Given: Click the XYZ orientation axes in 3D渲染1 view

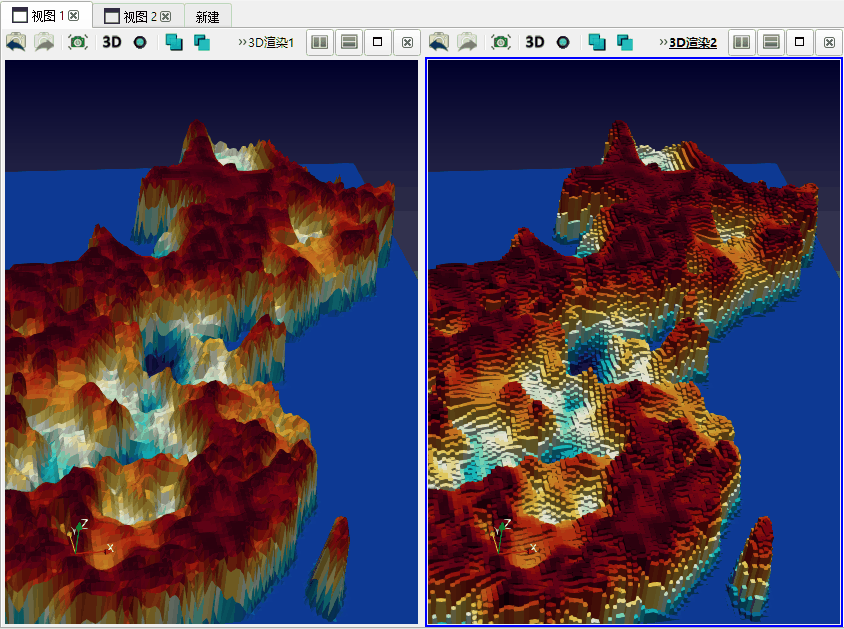Looking at the screenshot, I should click(x=89, y=538).
